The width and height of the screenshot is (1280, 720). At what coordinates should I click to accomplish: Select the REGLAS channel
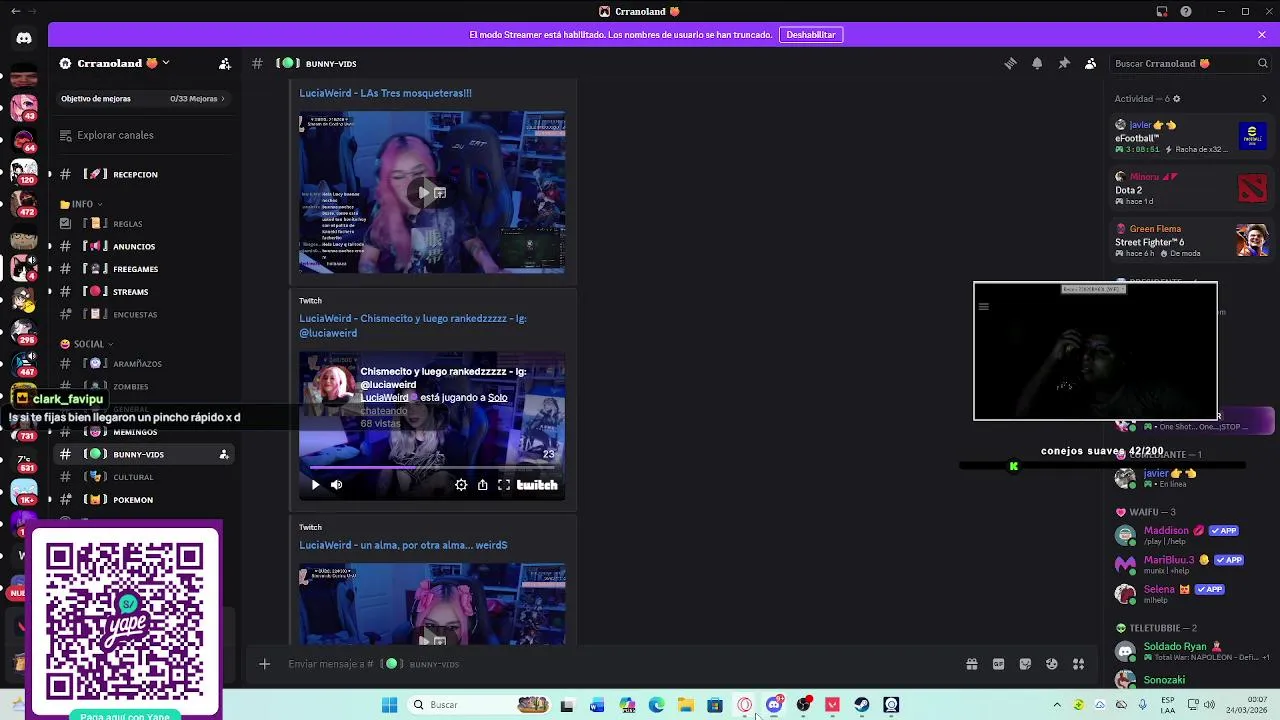pyautogui.click(x=145, y=224)
